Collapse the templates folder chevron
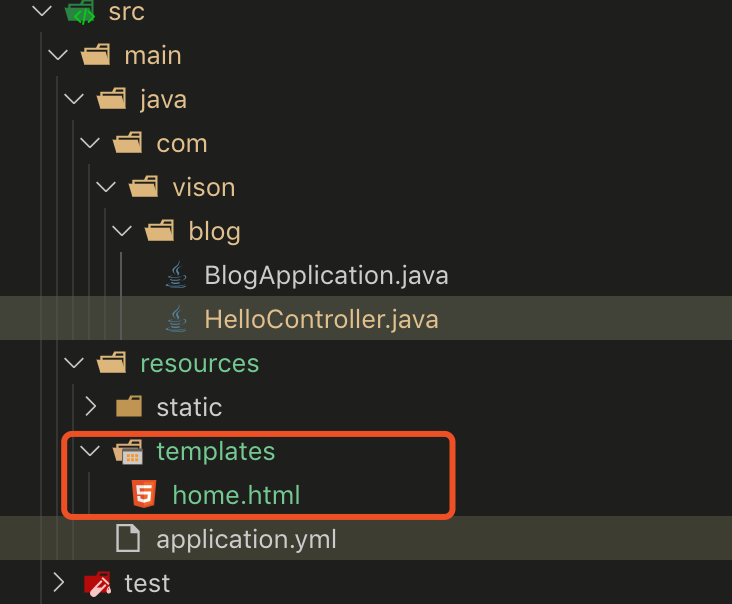Viewport: 732px width, 604px height. click(91, 451)
